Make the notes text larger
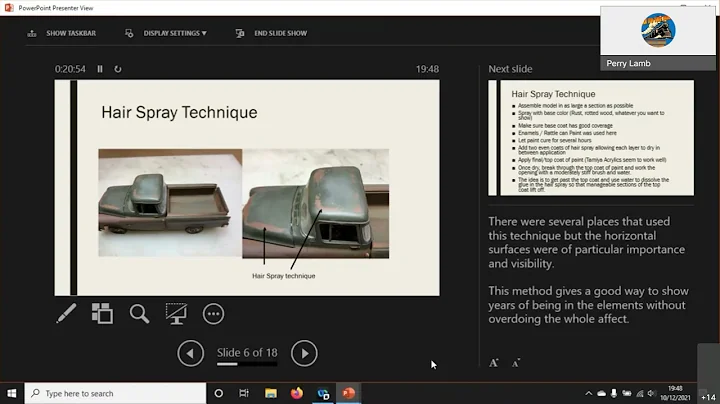 click(494, 363)
